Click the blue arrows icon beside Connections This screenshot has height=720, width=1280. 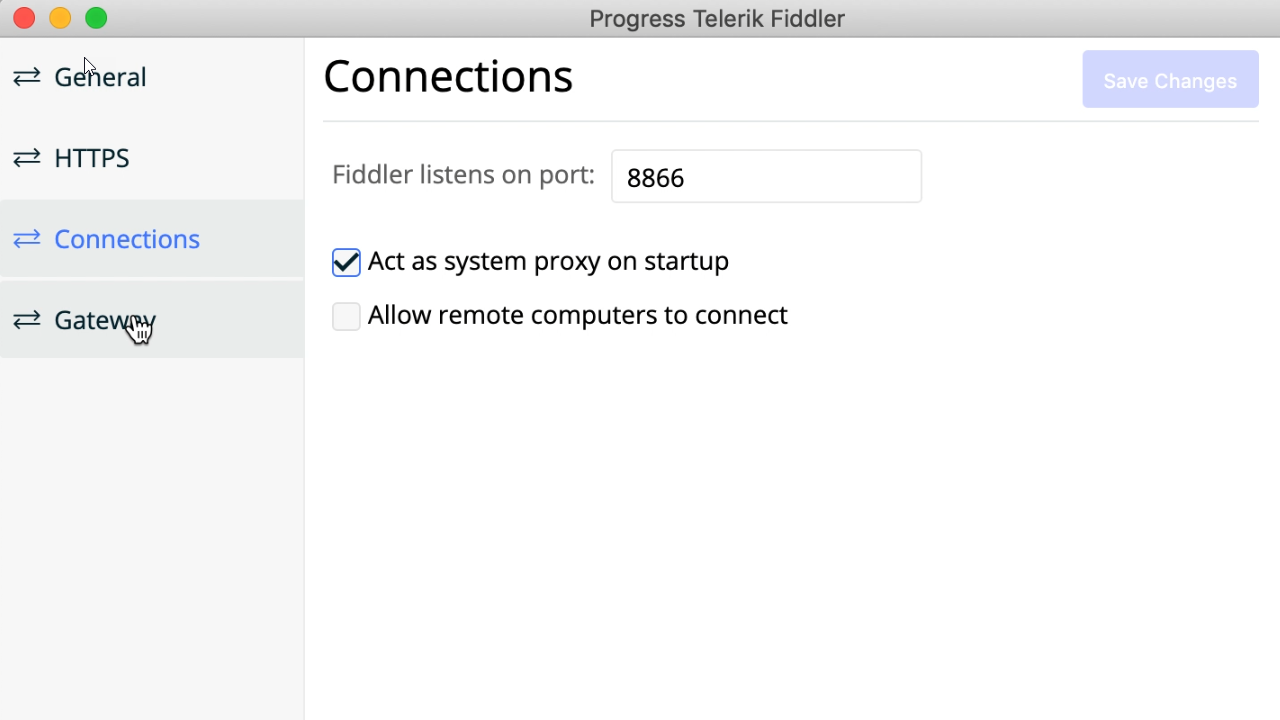(27, 239)
